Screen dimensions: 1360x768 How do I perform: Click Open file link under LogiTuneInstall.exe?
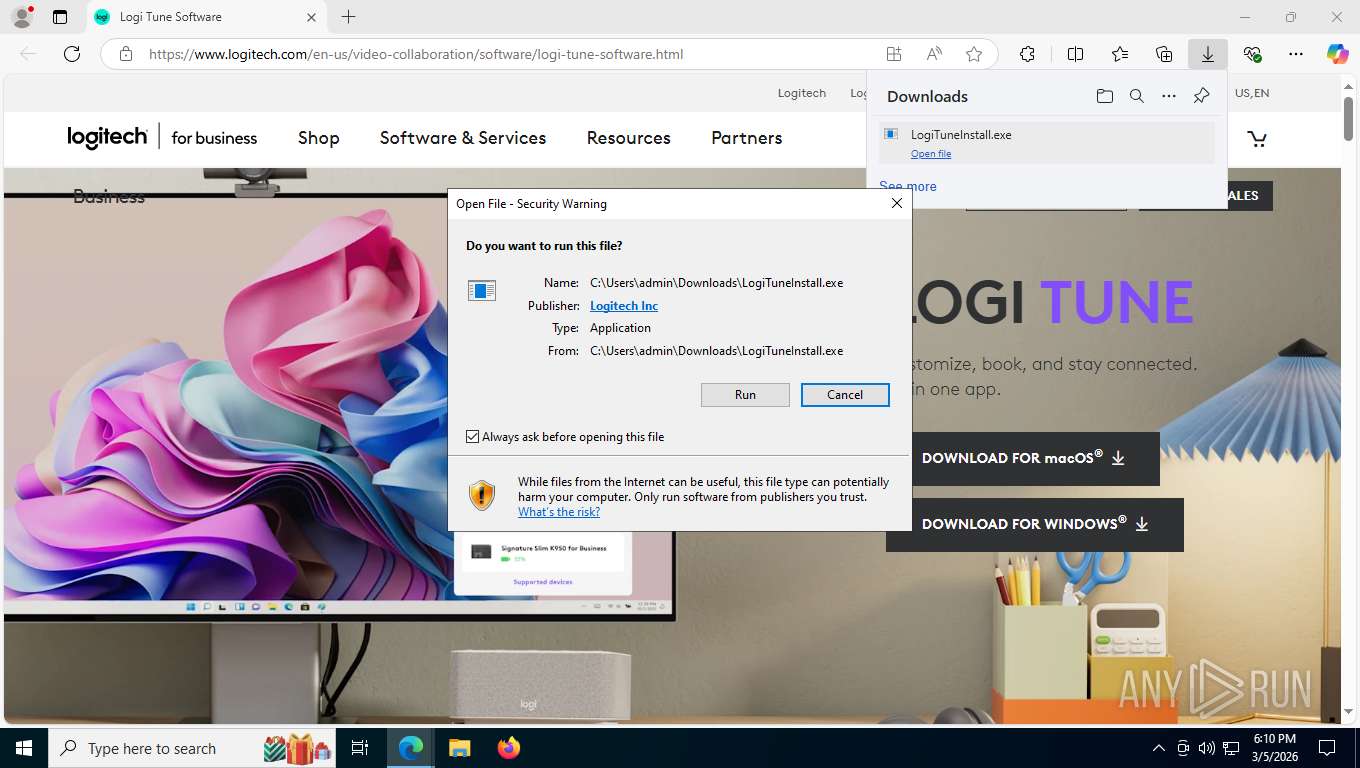click(931, 154)
